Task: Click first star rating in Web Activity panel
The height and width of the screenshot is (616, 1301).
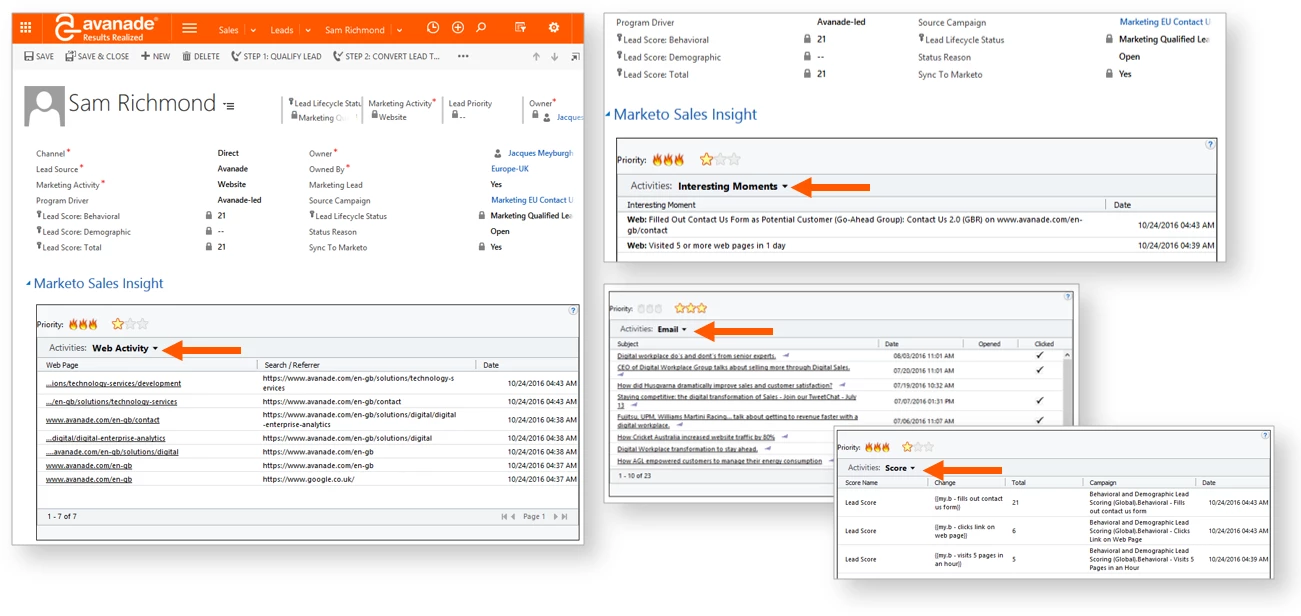Action: pyautogui.click(x=118, y=324)
